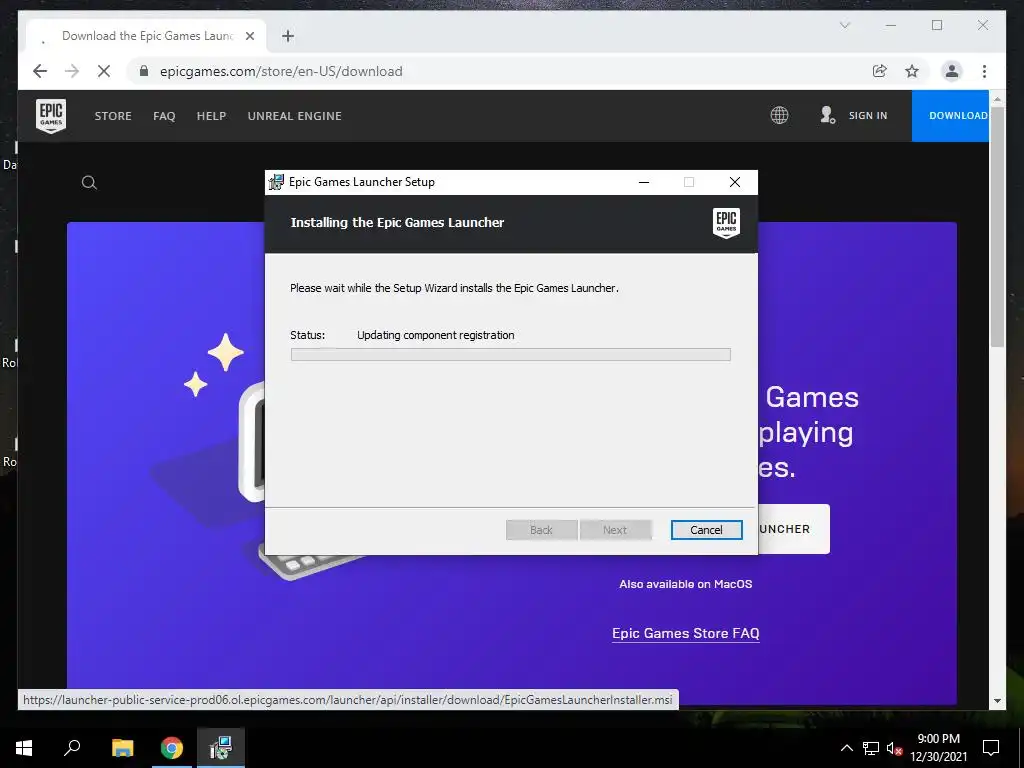Minimize the Epic Games Launcher Setup window

pos(644,182)
